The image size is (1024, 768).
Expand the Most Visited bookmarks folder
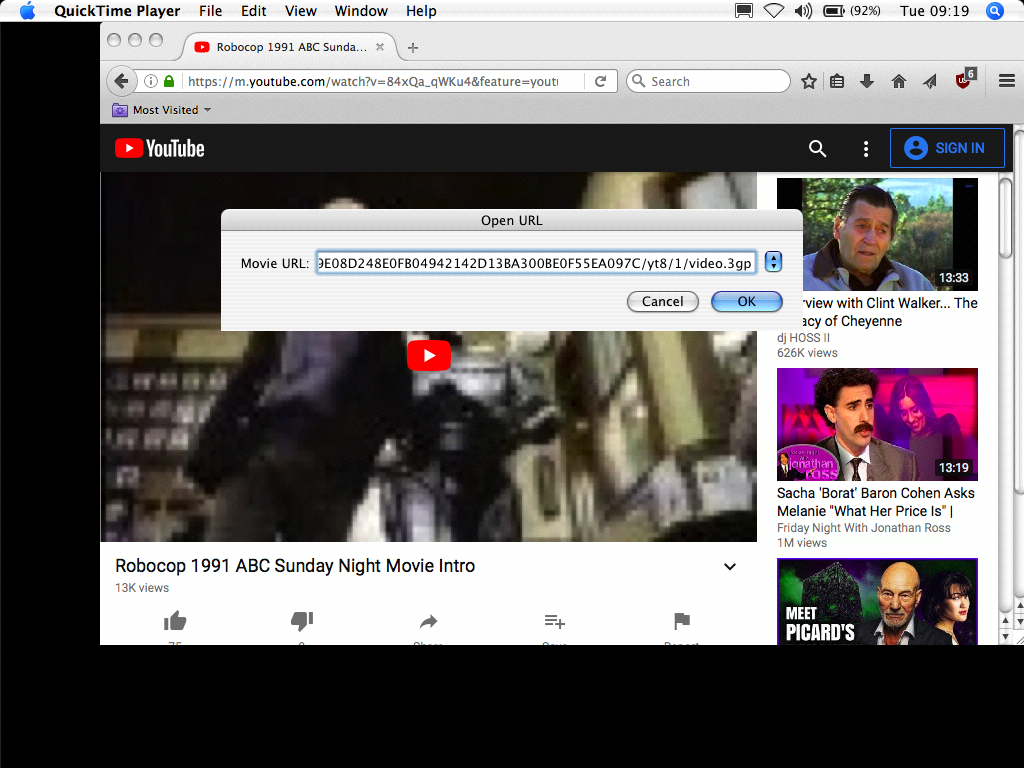point(161,110)
